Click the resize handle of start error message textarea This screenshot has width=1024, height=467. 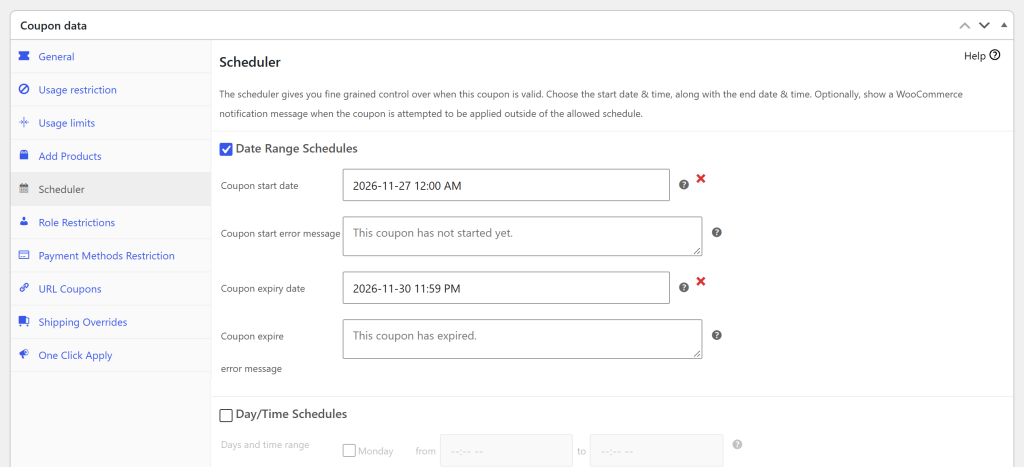pyautogui.click(x=698, y=251)
